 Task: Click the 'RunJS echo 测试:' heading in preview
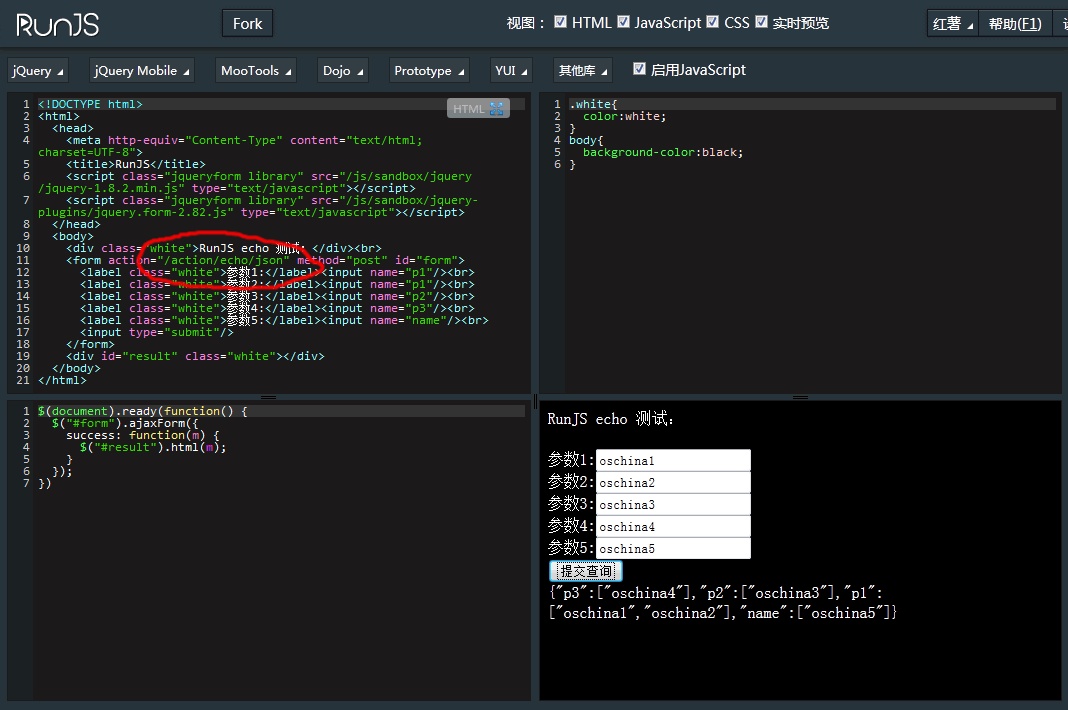610,419
